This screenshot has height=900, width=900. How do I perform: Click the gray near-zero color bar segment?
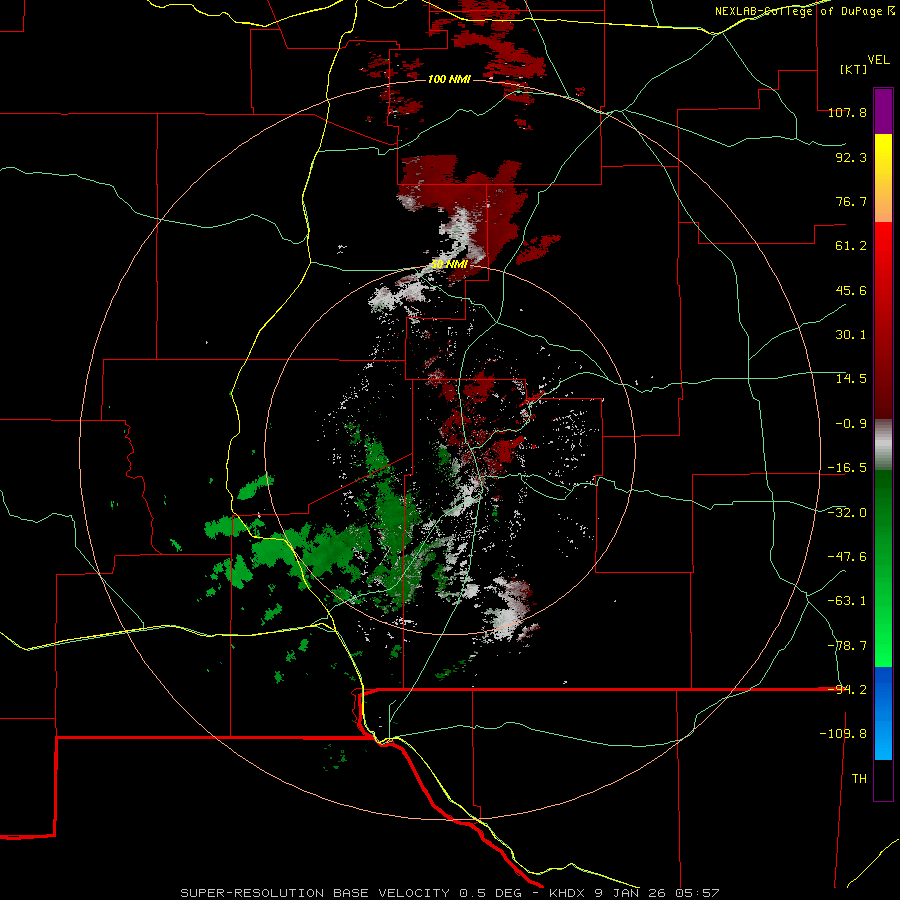883,444
